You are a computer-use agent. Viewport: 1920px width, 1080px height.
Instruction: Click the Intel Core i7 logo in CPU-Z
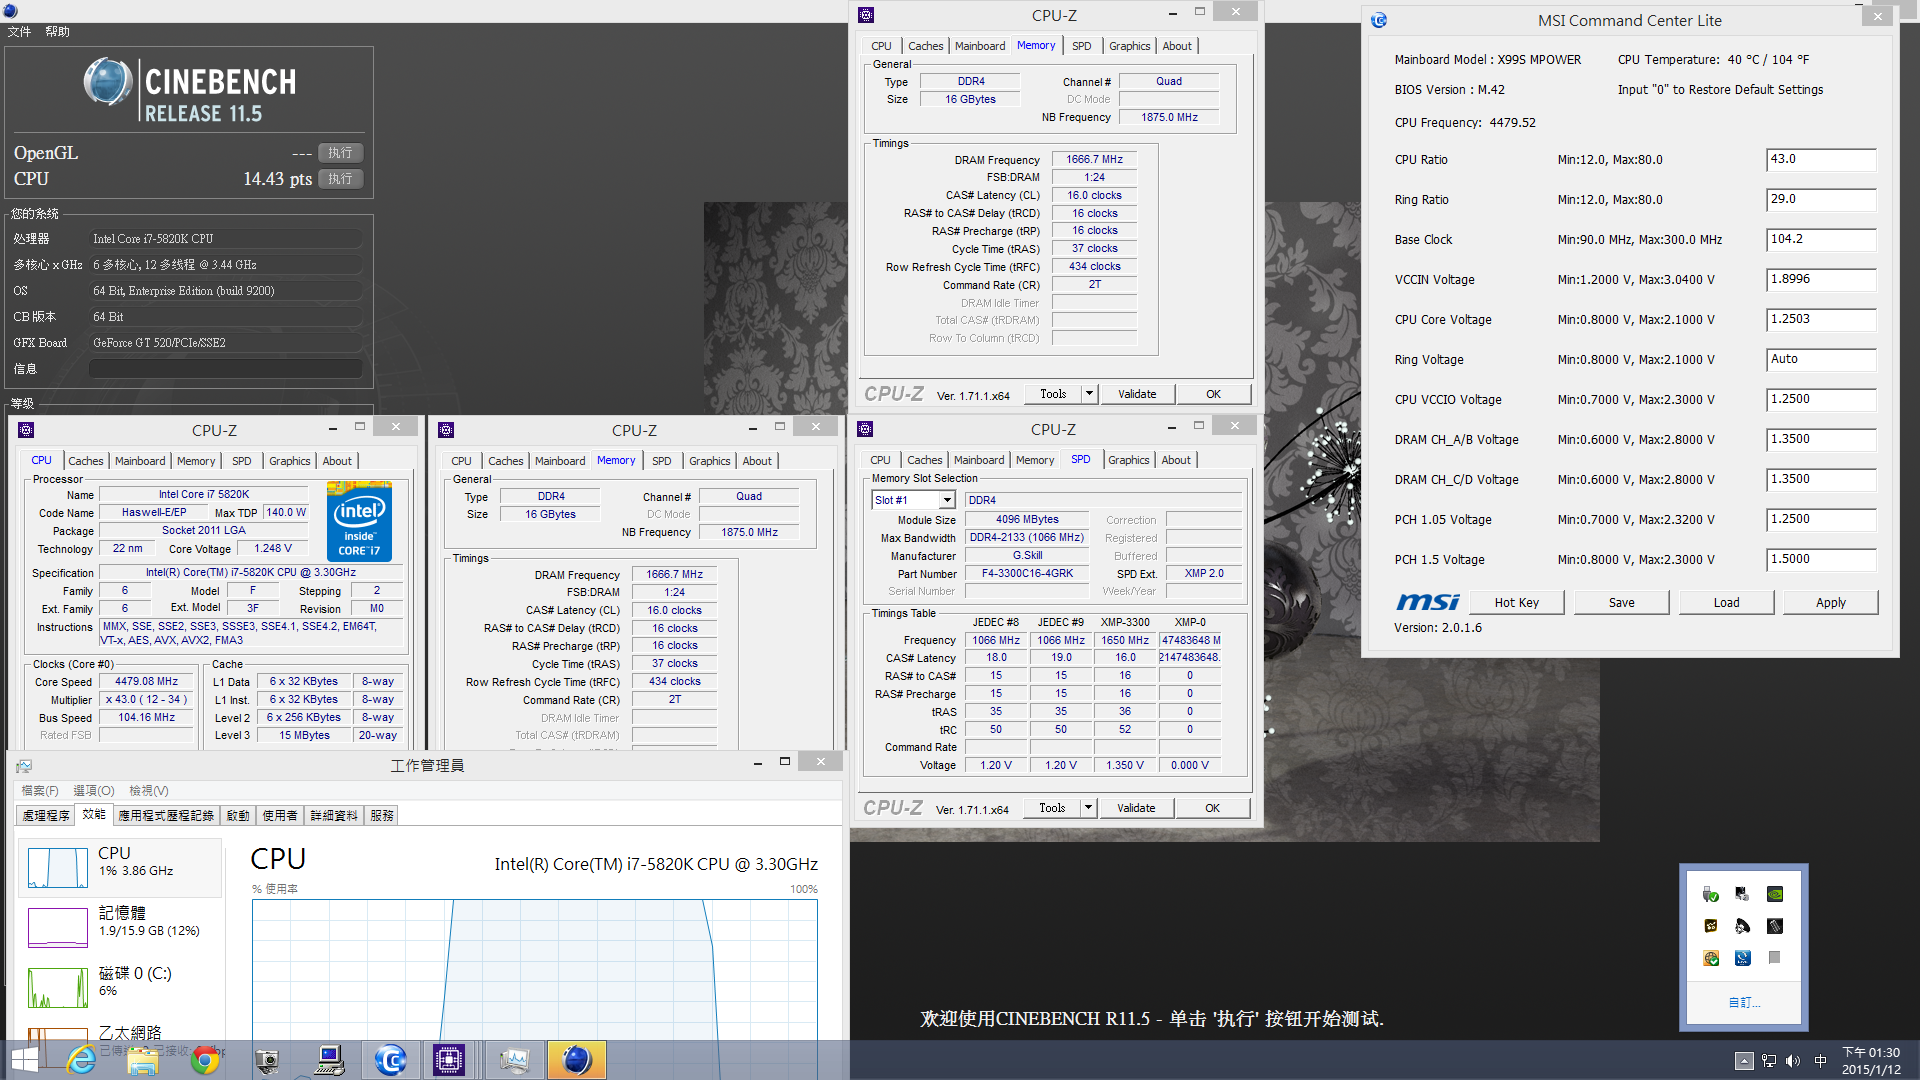tap(359, 522)
